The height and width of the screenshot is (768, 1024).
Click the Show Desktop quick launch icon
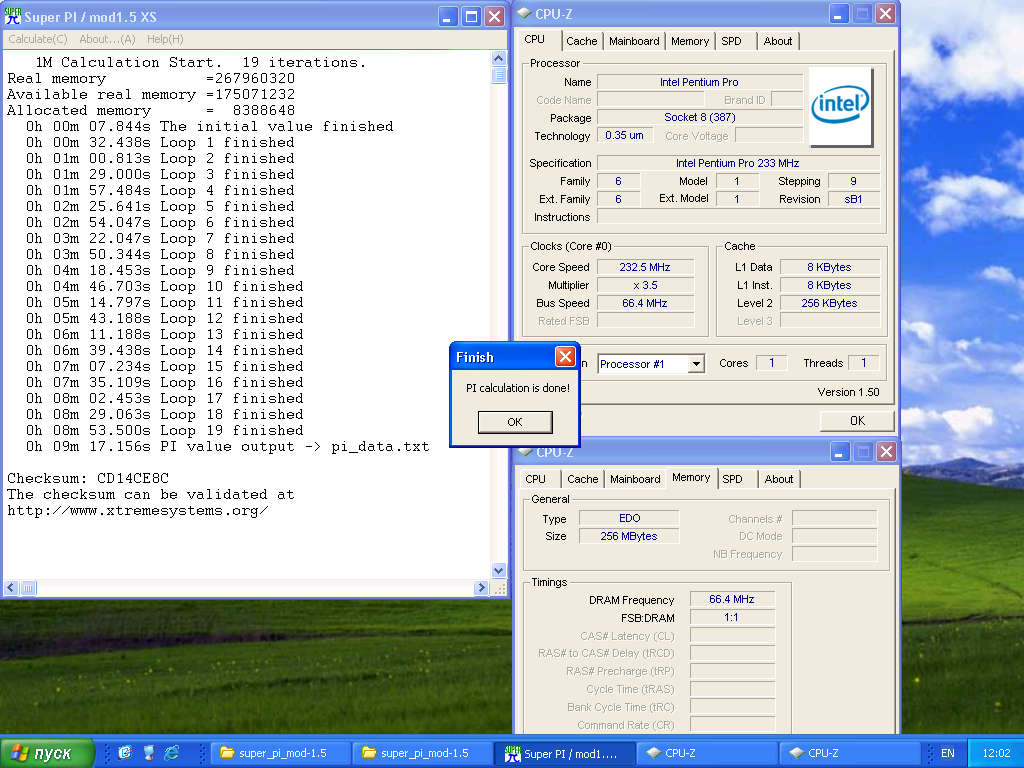click(148, 752)
